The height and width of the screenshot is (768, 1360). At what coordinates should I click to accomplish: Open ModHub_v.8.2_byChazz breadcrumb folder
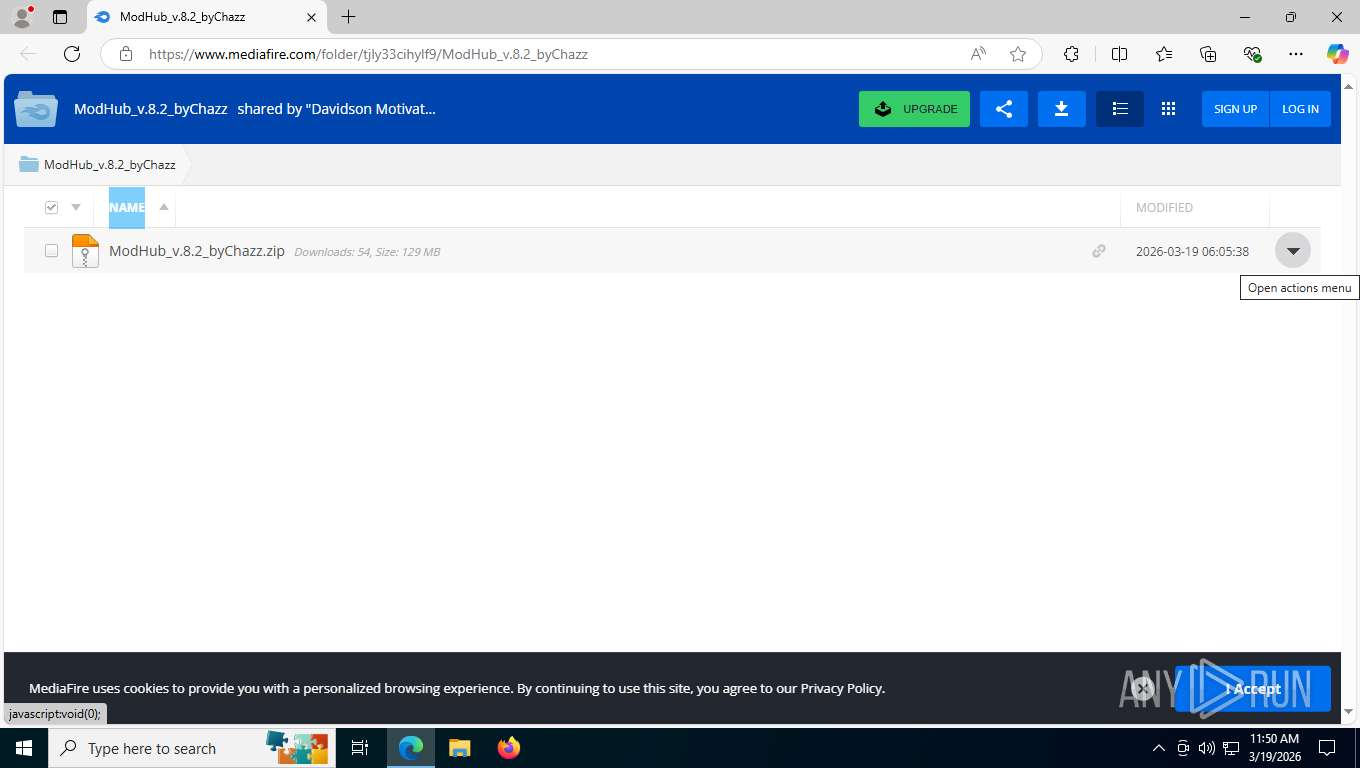[110, 165]
